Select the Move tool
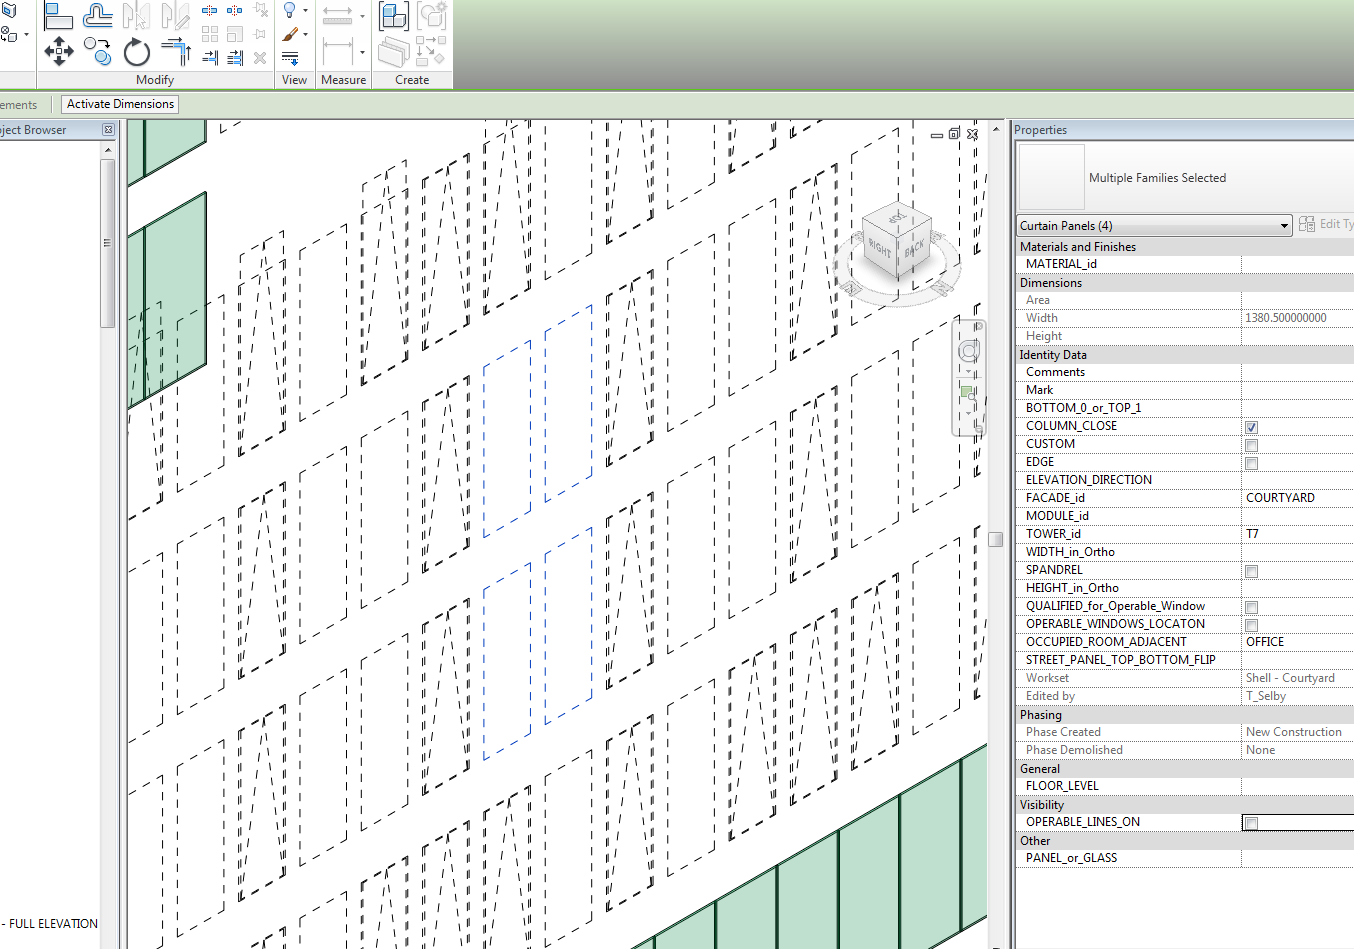Screen dimensions: 1354x949 point(59,51)
